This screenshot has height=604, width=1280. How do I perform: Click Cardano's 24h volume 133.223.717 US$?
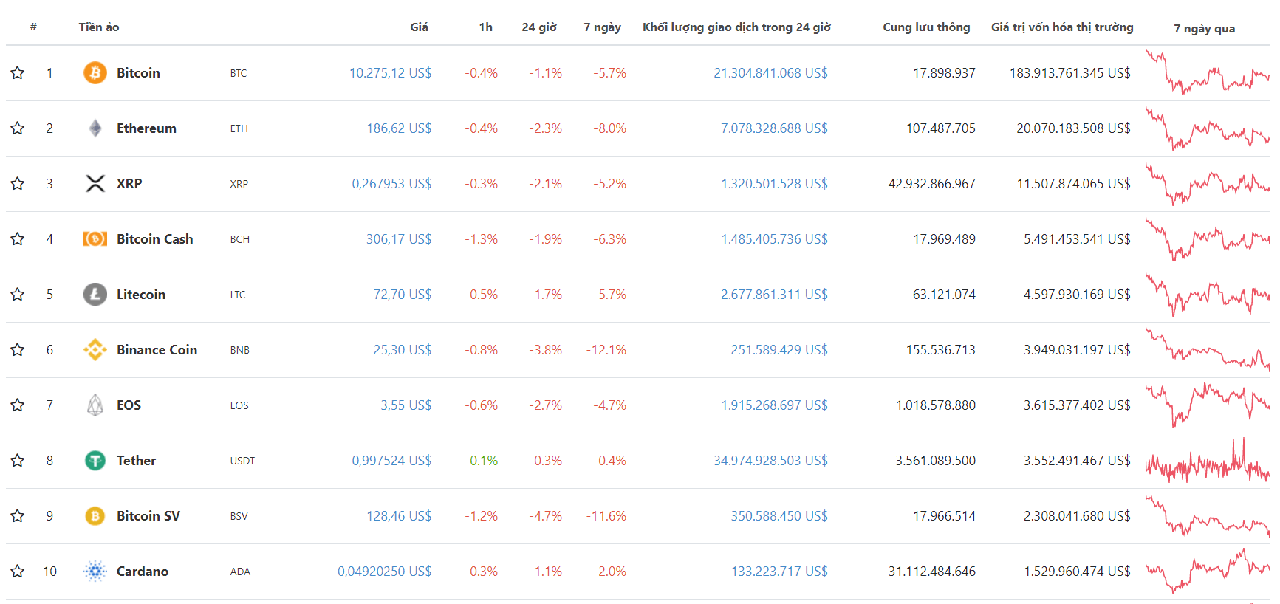(780, 571)
